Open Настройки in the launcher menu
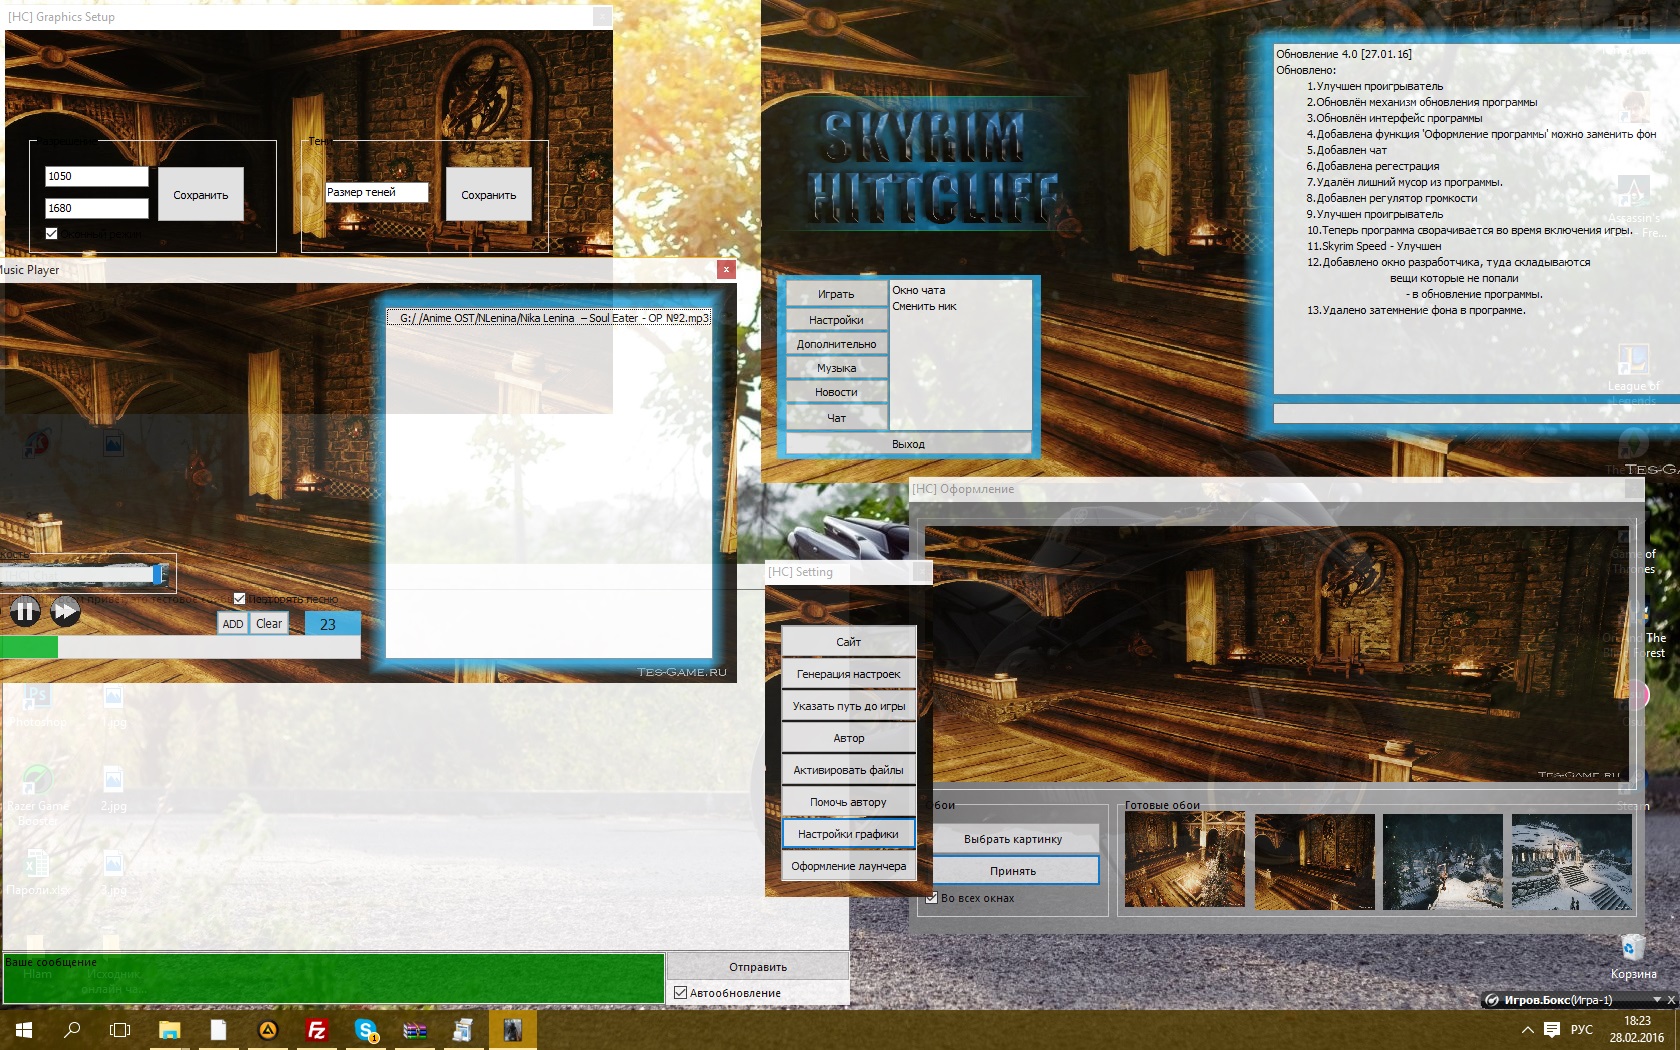 [836, 320]
